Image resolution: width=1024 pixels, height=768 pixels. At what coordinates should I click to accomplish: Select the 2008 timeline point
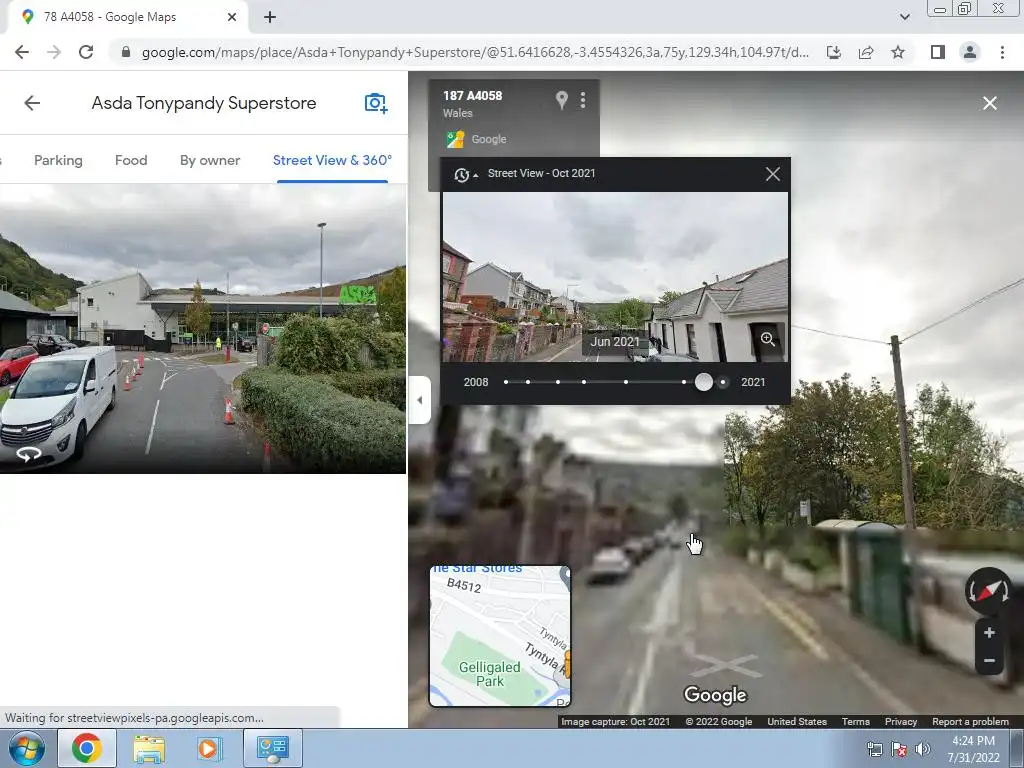point(506,382)
